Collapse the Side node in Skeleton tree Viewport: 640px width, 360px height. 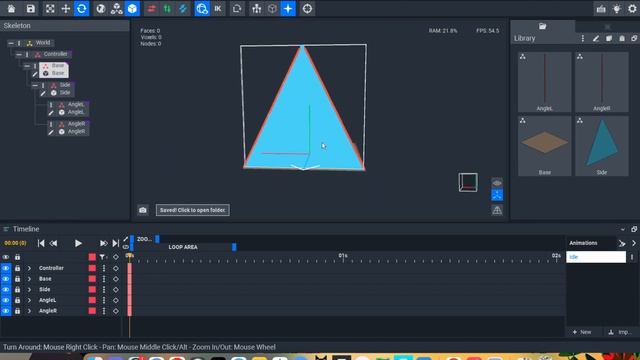(35, 85)
